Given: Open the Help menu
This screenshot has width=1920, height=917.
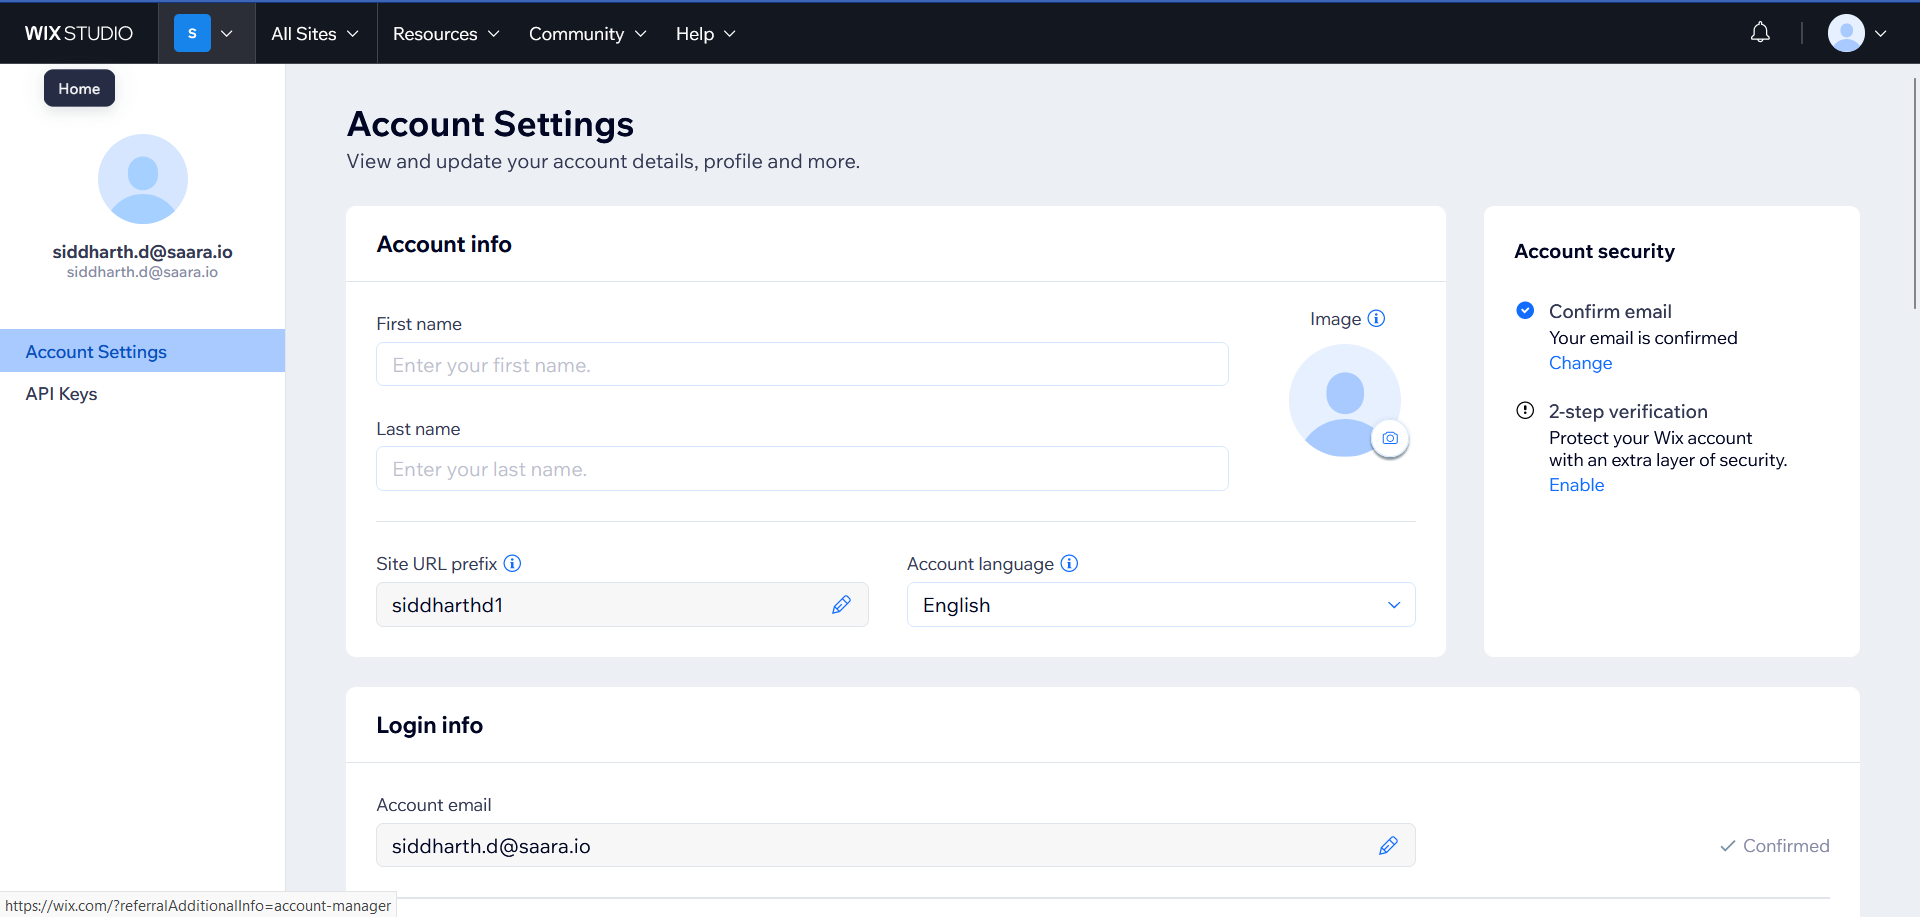Looking at the screenshot, I should (705, 33).
